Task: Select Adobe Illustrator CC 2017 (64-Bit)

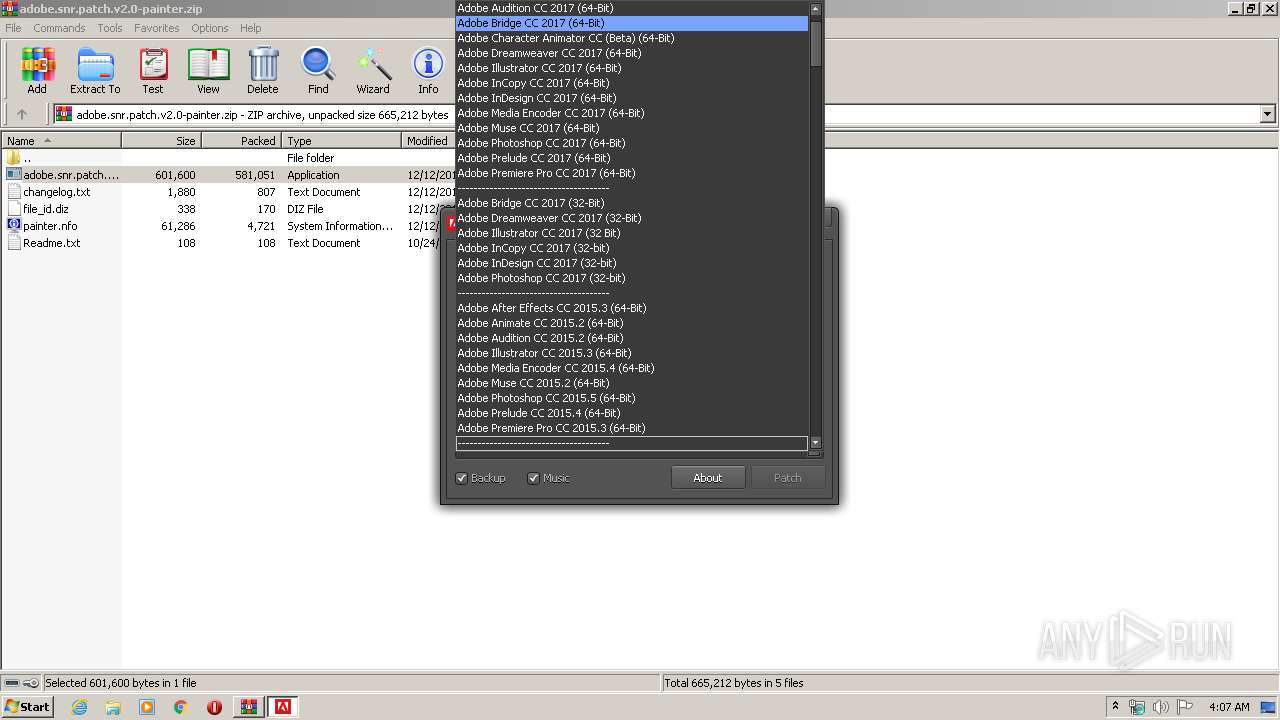Action: [x=632, y=68]
